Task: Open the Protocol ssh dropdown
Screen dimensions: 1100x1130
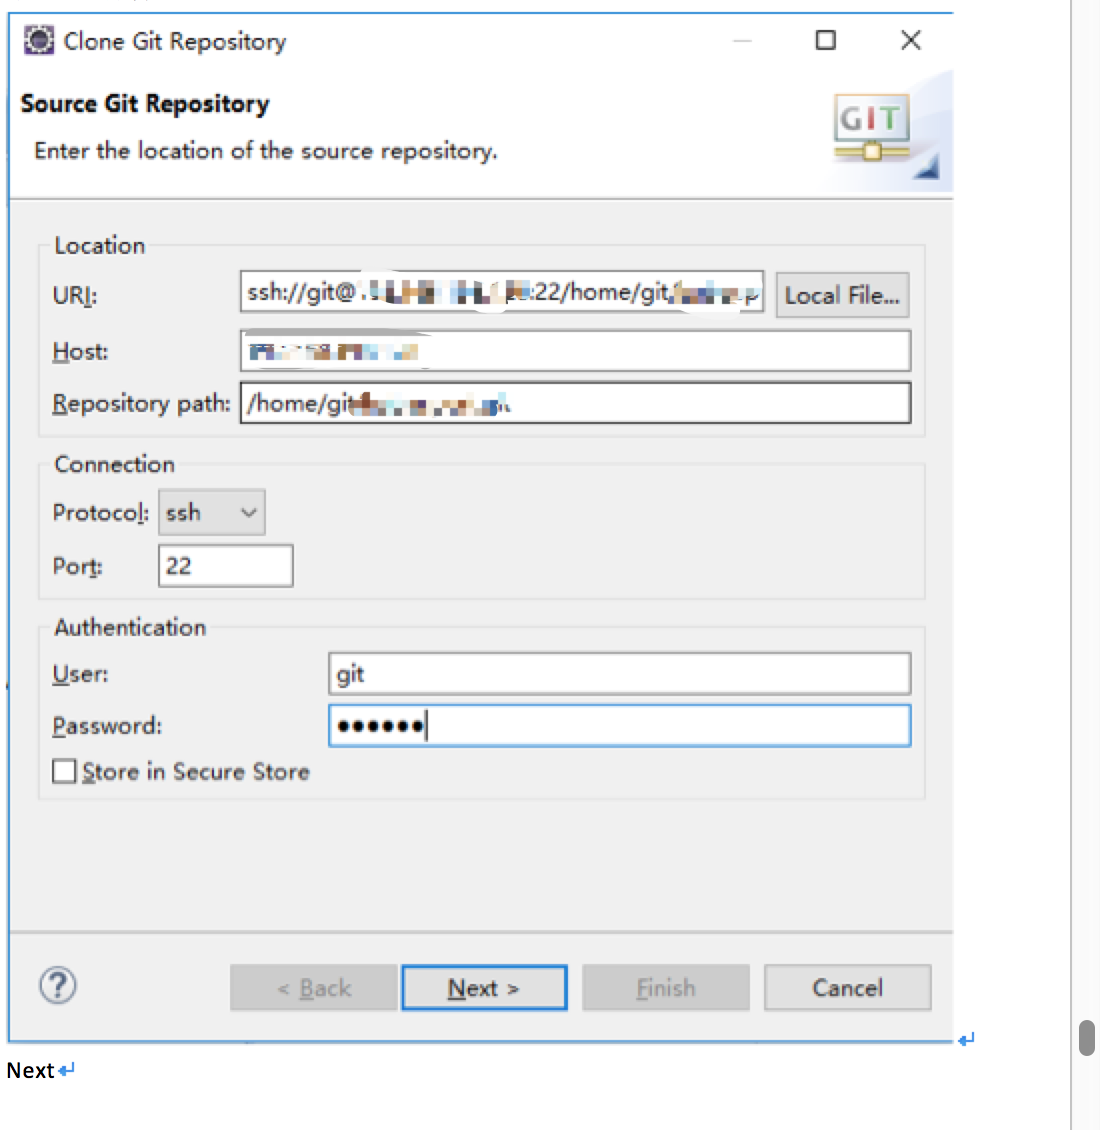Action: pyautogui.click(x=212, y=512)
